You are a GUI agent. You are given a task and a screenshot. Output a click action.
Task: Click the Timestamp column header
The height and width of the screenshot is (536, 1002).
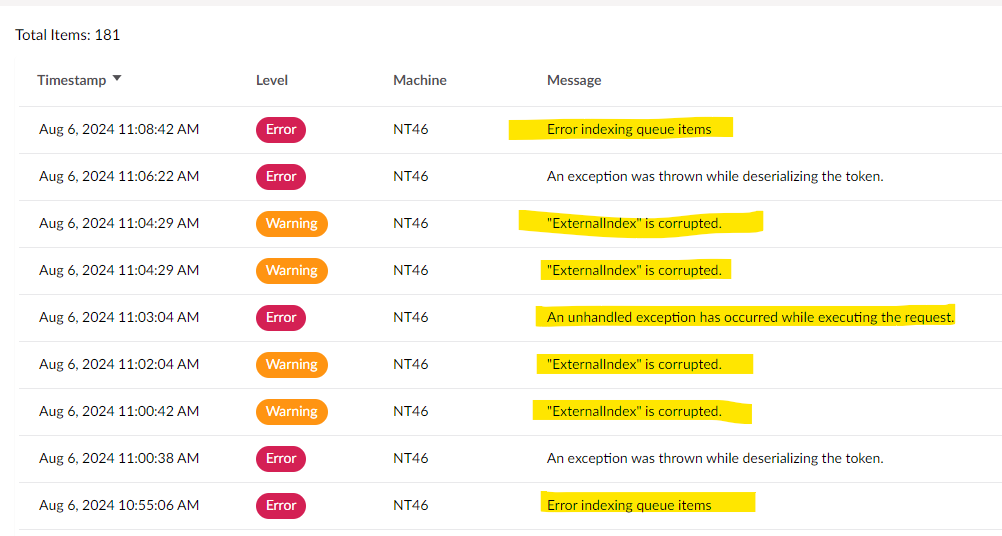point(72,80)
